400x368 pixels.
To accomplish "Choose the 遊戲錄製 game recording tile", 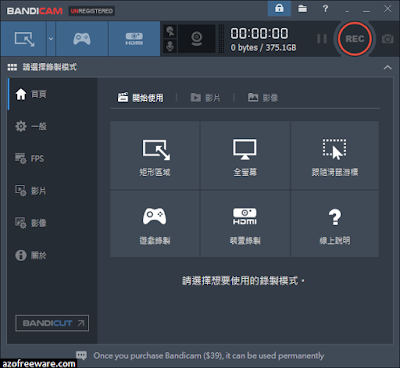I will [155, 224].
